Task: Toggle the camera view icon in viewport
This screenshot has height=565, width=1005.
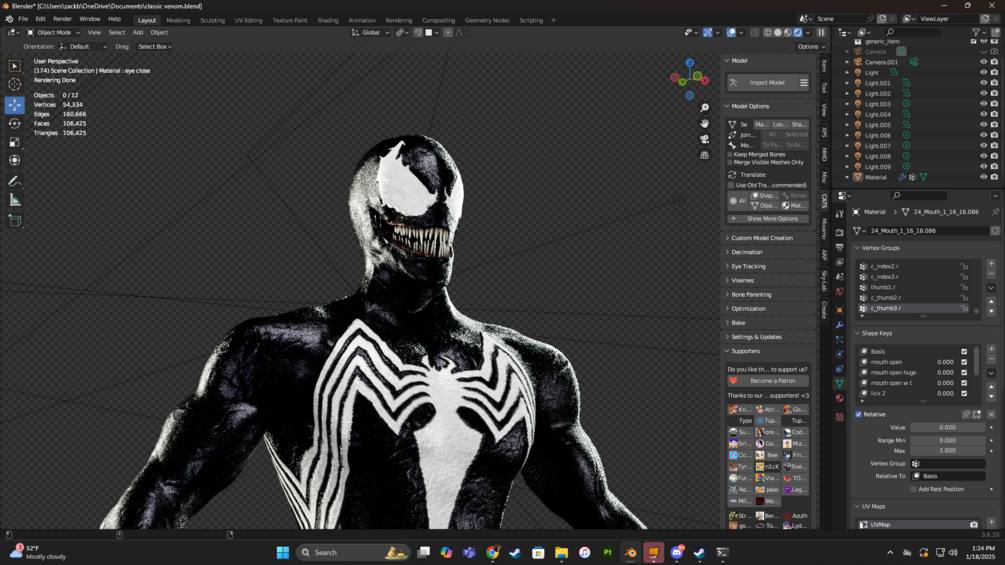Action: [x=705, y=139]
